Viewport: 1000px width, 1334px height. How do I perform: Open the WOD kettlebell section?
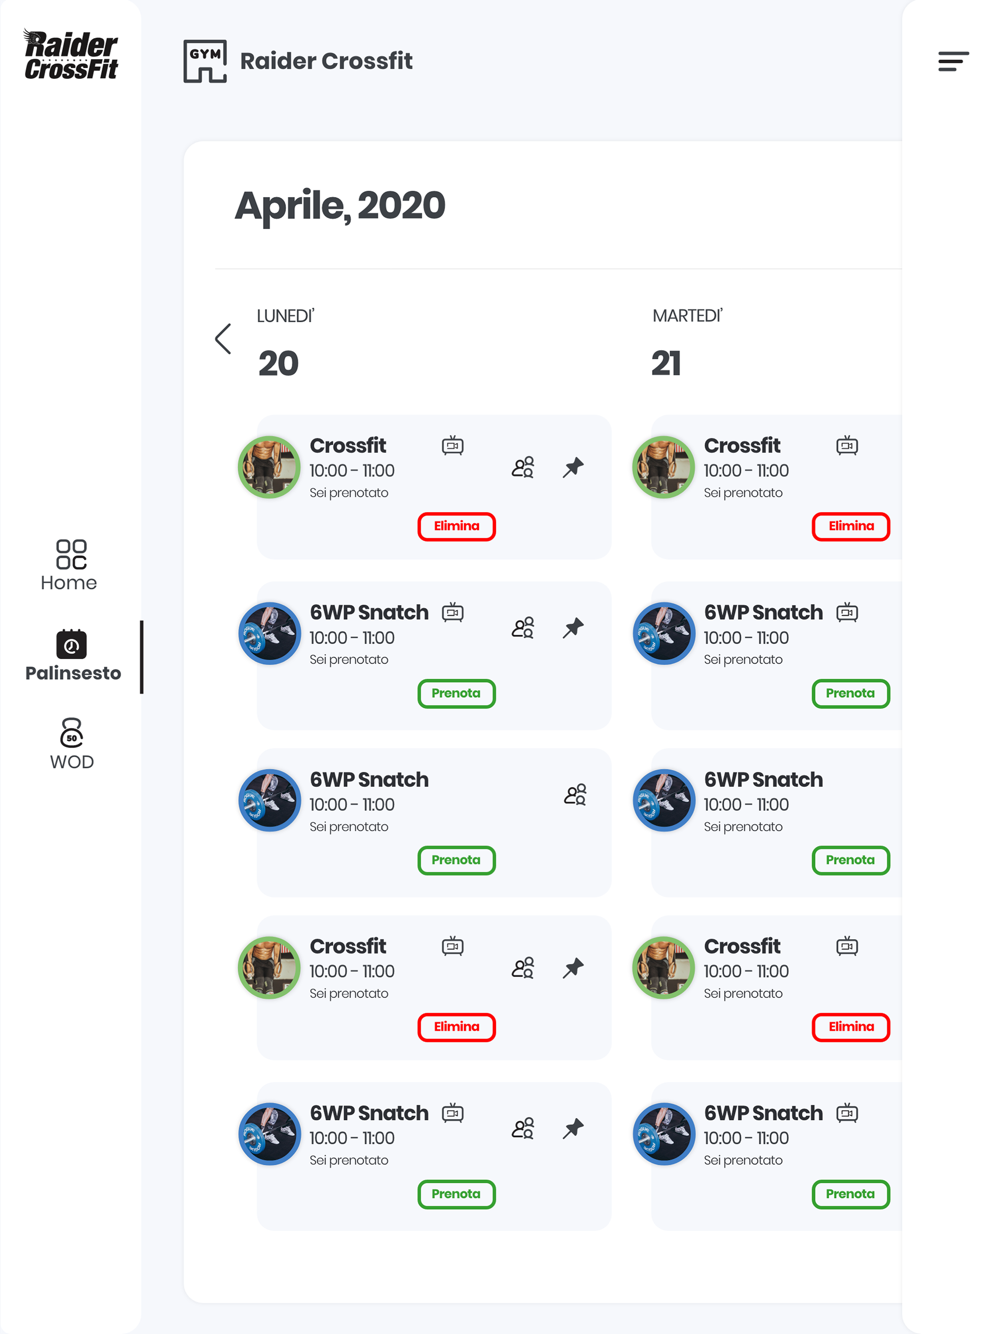click(x=71, y=744)
